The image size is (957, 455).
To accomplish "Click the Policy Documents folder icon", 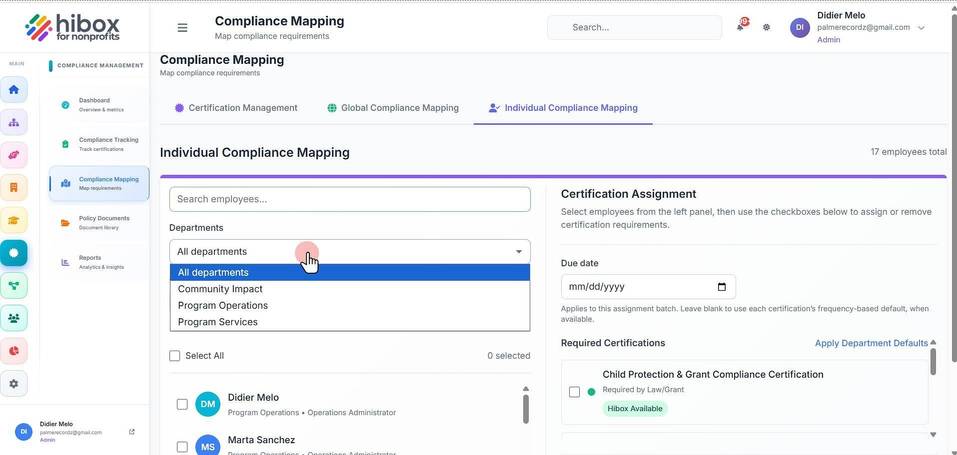I will pos(65,223).
